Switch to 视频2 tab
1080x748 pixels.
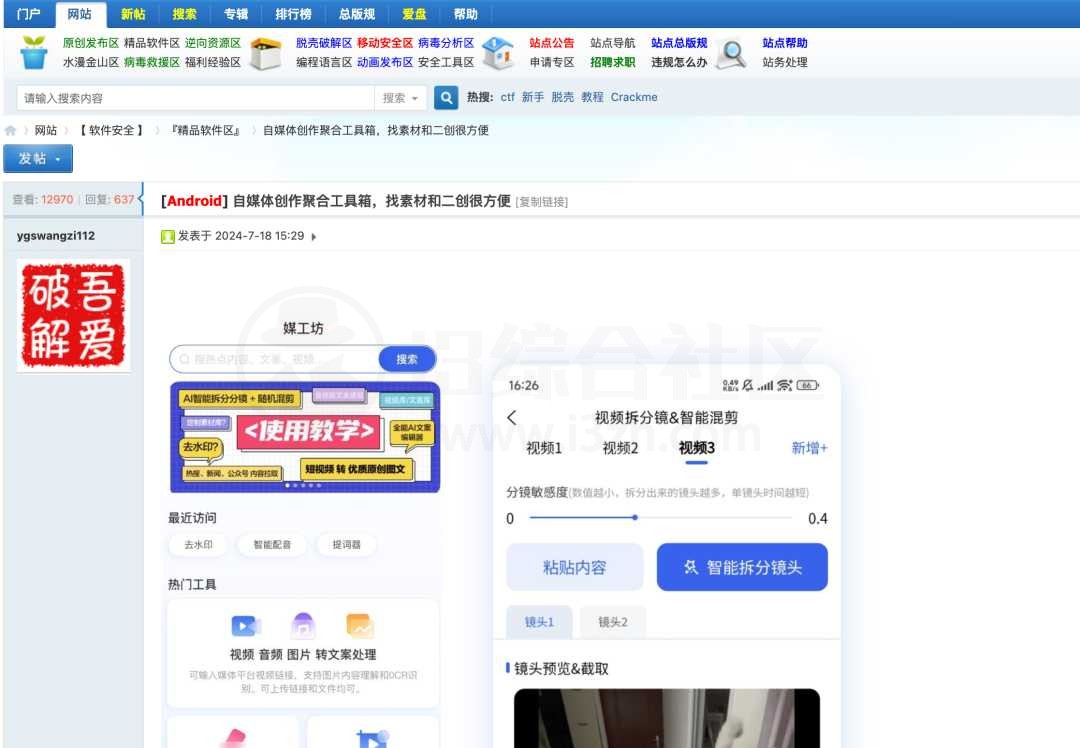621,448
